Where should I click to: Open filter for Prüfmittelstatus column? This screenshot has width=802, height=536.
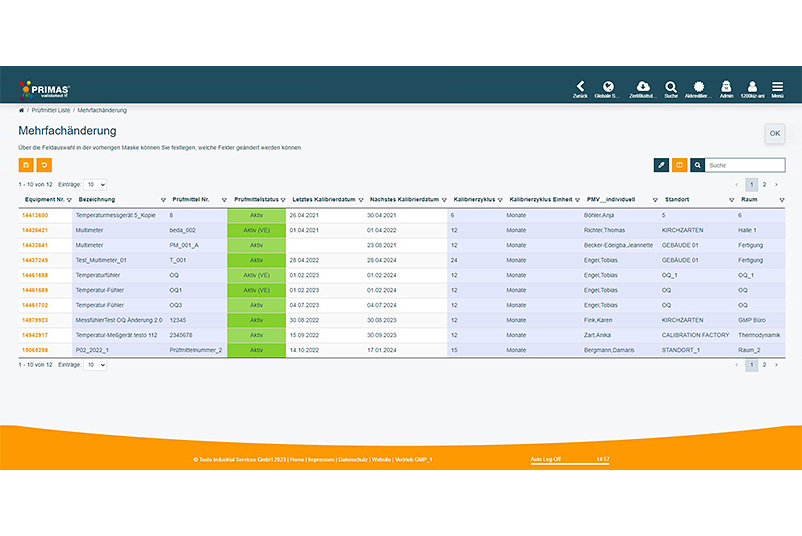click(283, 200)
